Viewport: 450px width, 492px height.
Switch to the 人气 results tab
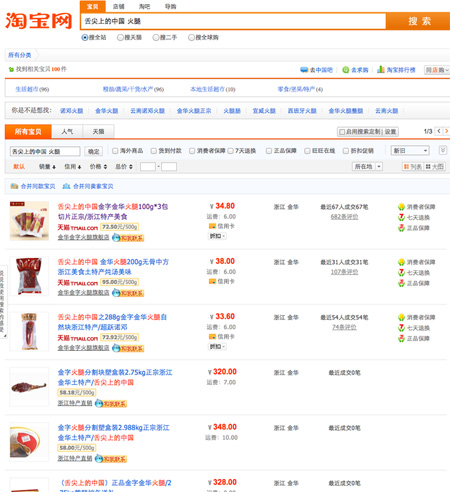click(x=67, y=131)
